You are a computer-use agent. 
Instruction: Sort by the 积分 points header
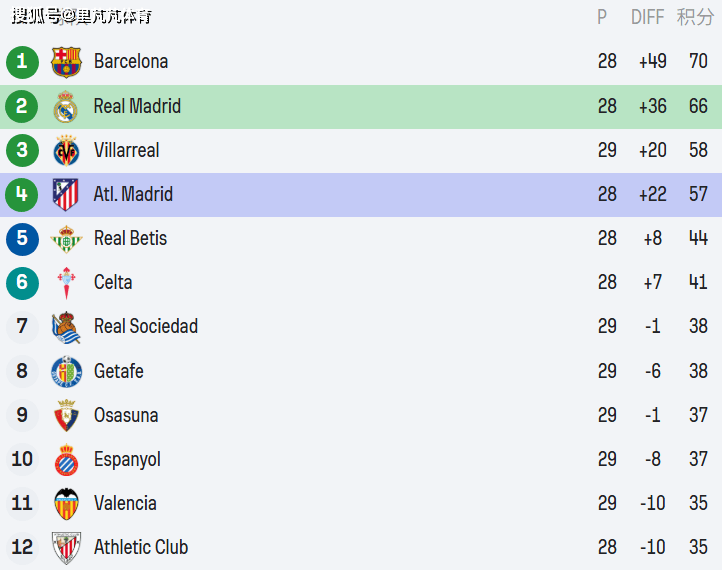pos(695,17)
